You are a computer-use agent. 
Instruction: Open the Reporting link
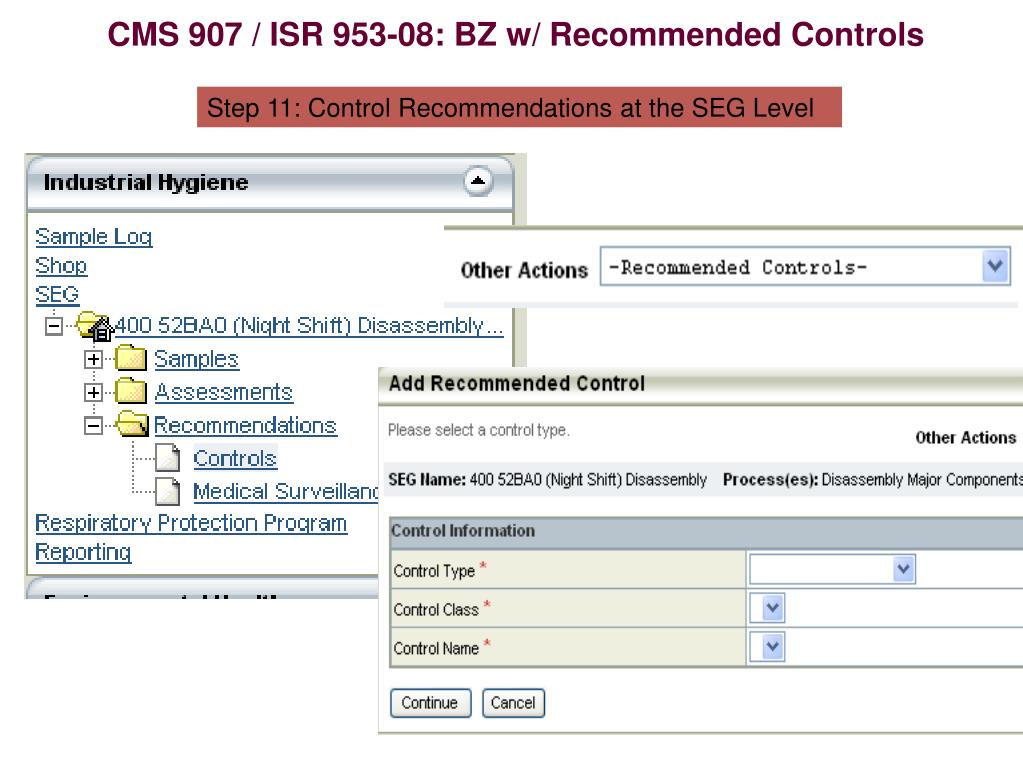pyautogui.click(x=83, y=552)
